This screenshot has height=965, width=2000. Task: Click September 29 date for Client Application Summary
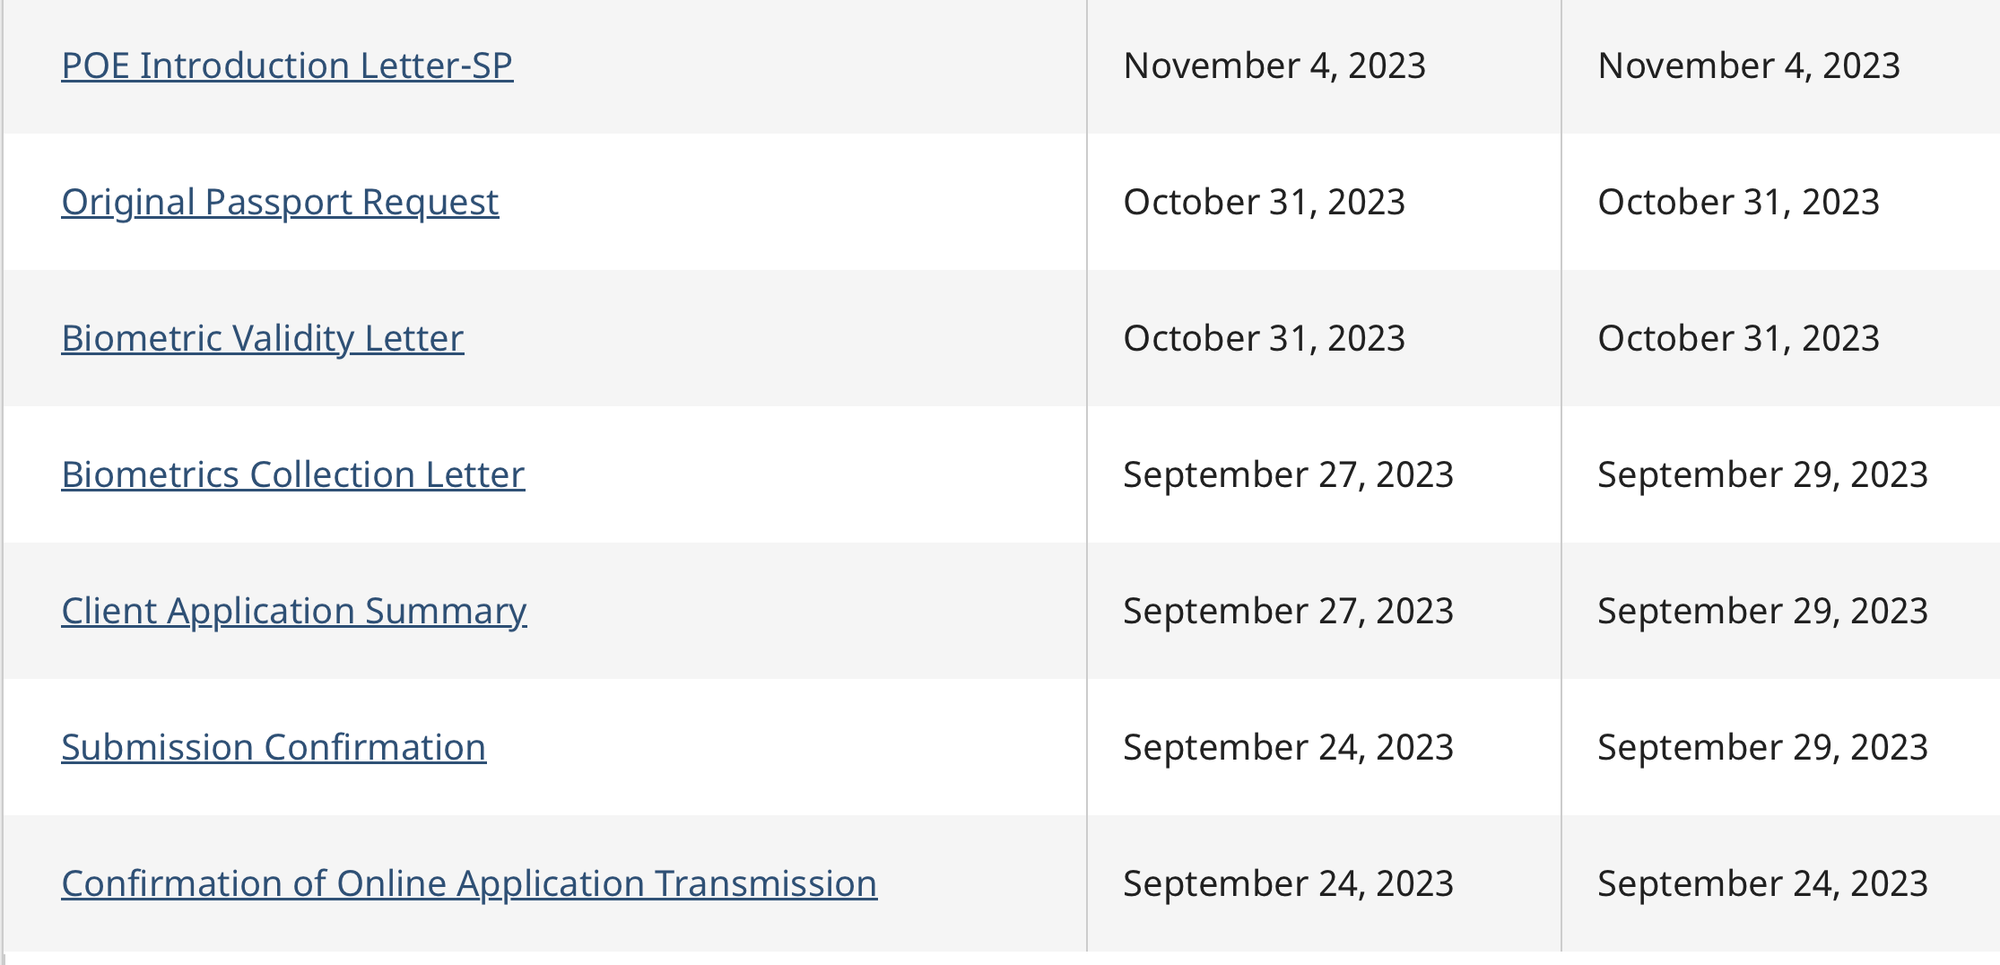tap(1762, 611)
